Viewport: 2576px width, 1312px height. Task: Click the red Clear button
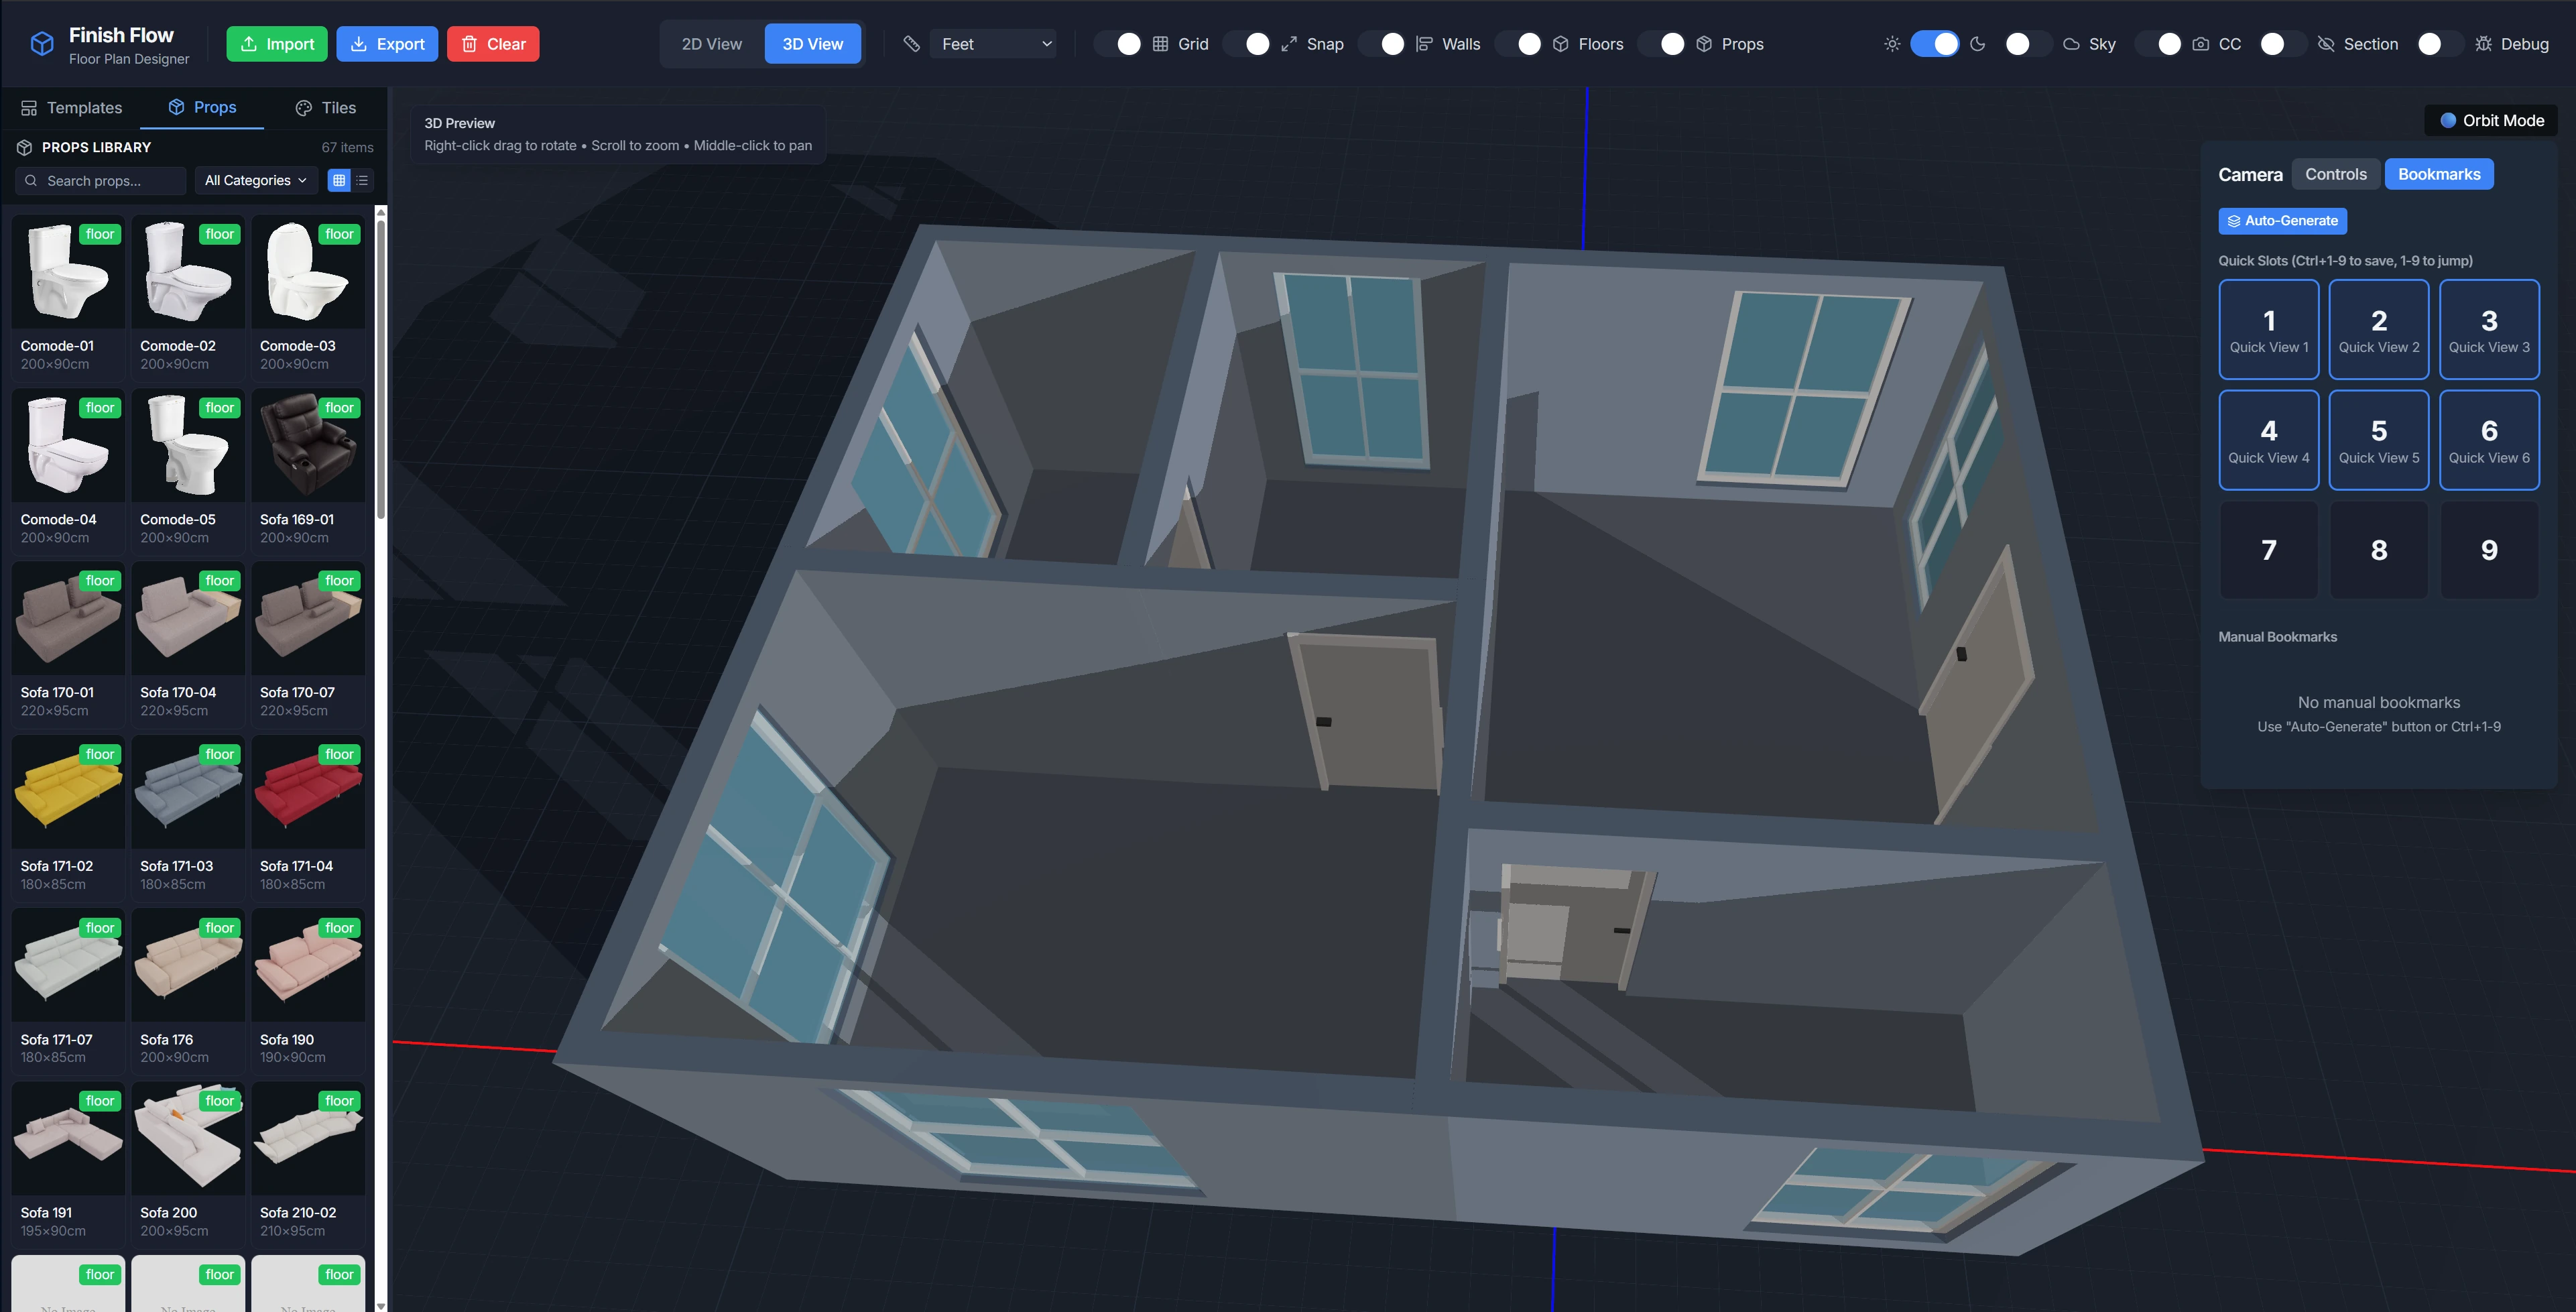point(493,44)
